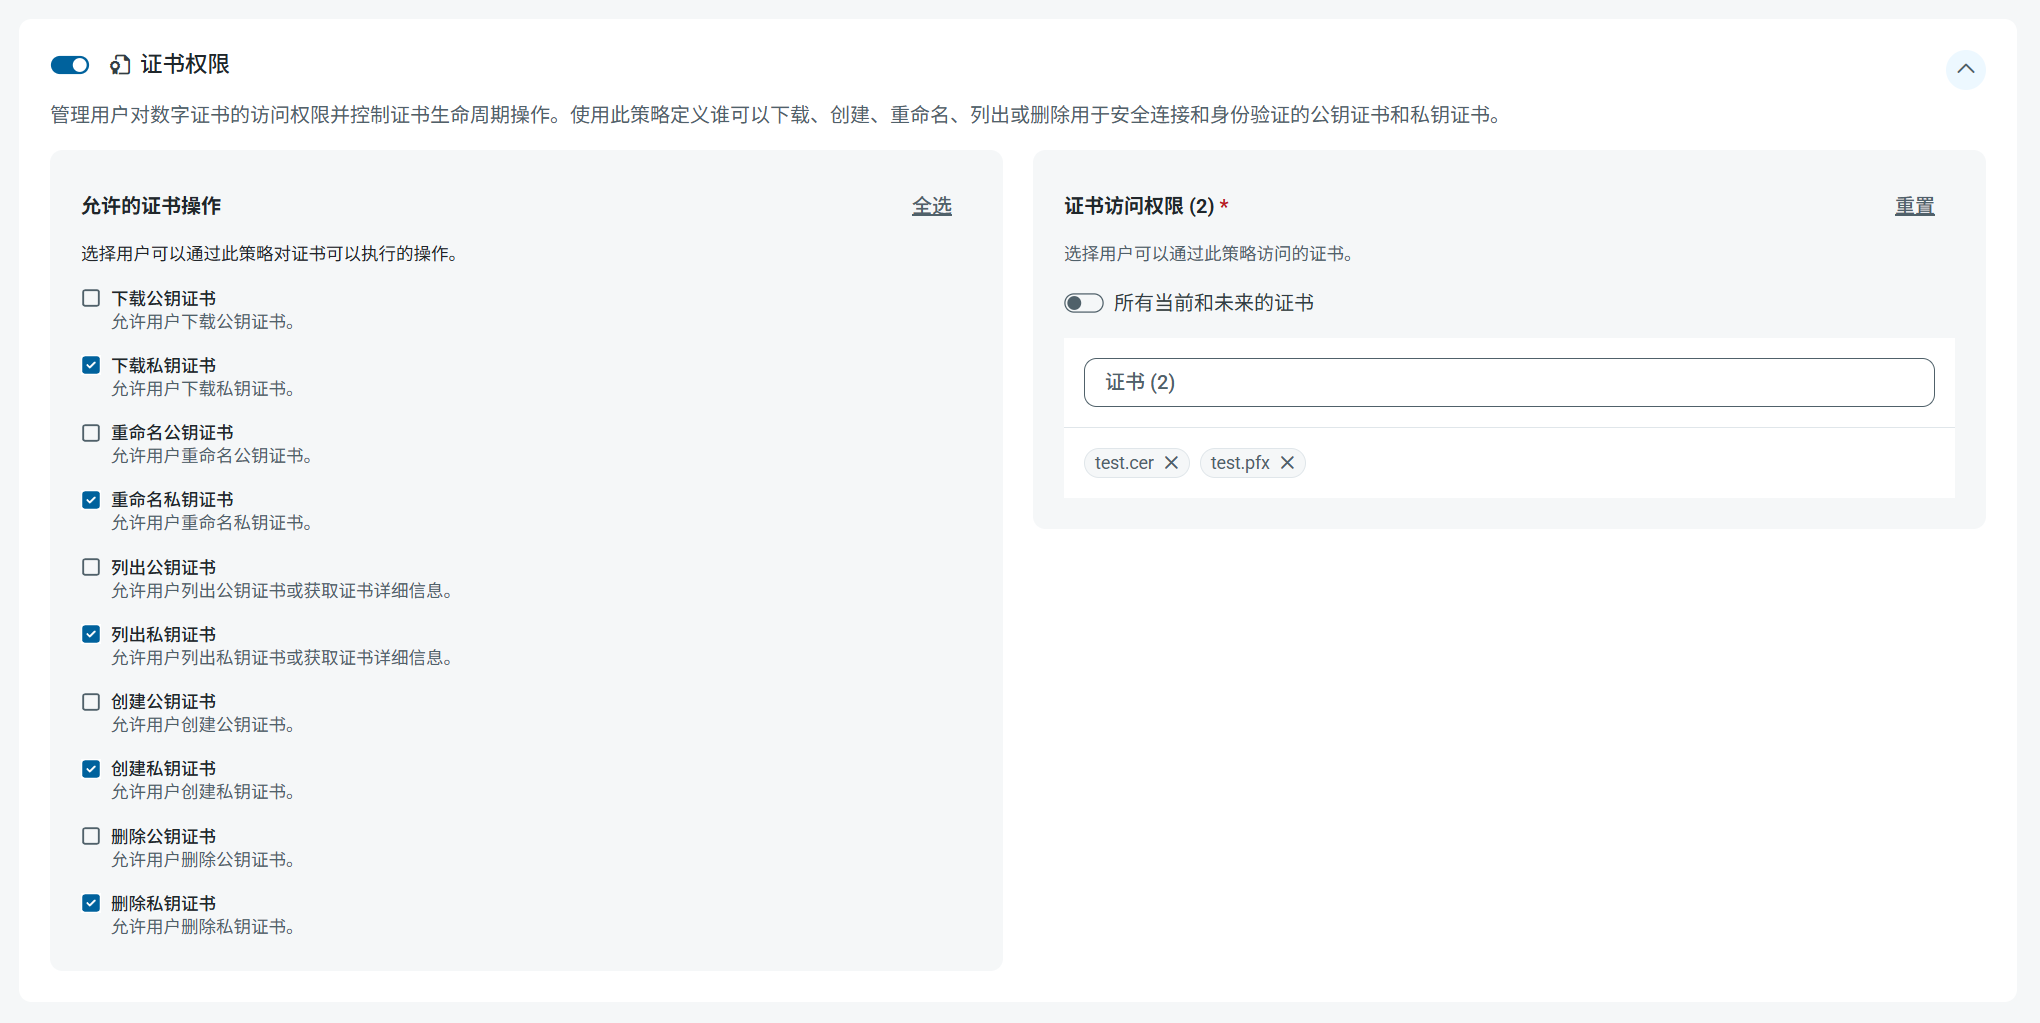Uncheck the 列出私钥证书 checkbox
2040x1023 pixels.
click(x=91, y=634)
